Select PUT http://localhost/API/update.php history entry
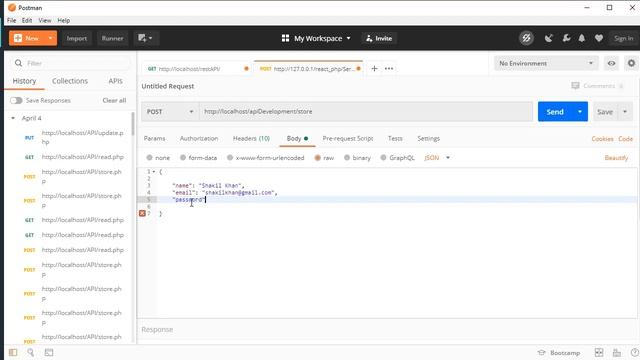Viewport: 640px width, 360px height. [73, 138]
